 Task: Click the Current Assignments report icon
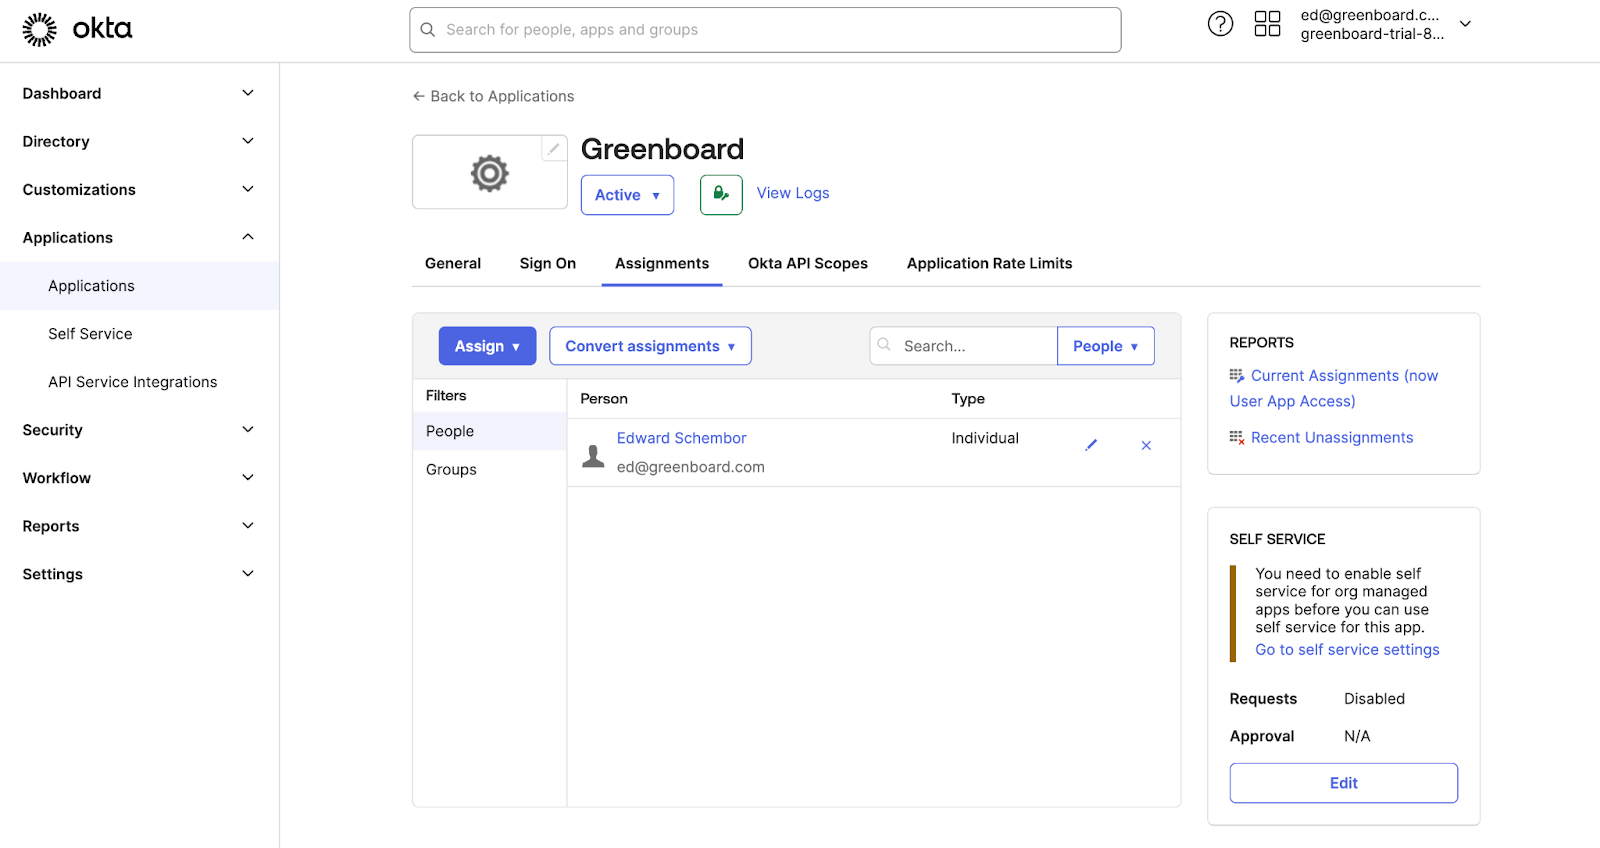coord(1237,376)
